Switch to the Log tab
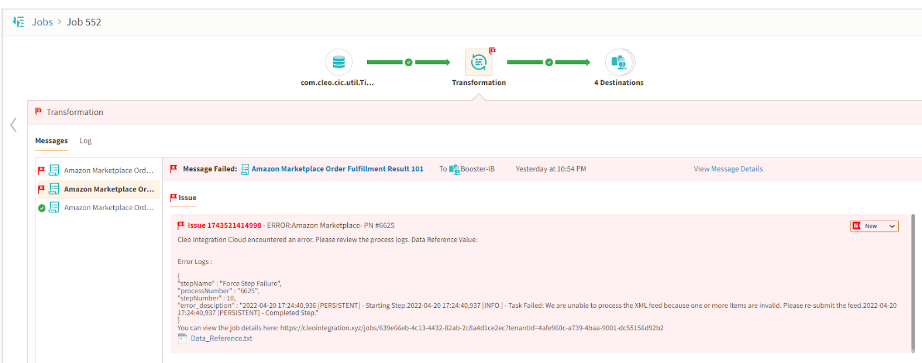This screenshot has height=363, width=922. point(85,141)
